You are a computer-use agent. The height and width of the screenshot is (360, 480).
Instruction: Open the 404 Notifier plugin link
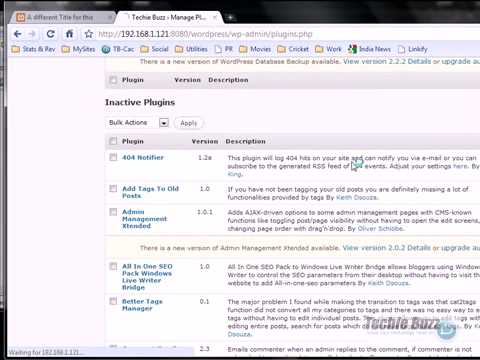tap(143, 157)
